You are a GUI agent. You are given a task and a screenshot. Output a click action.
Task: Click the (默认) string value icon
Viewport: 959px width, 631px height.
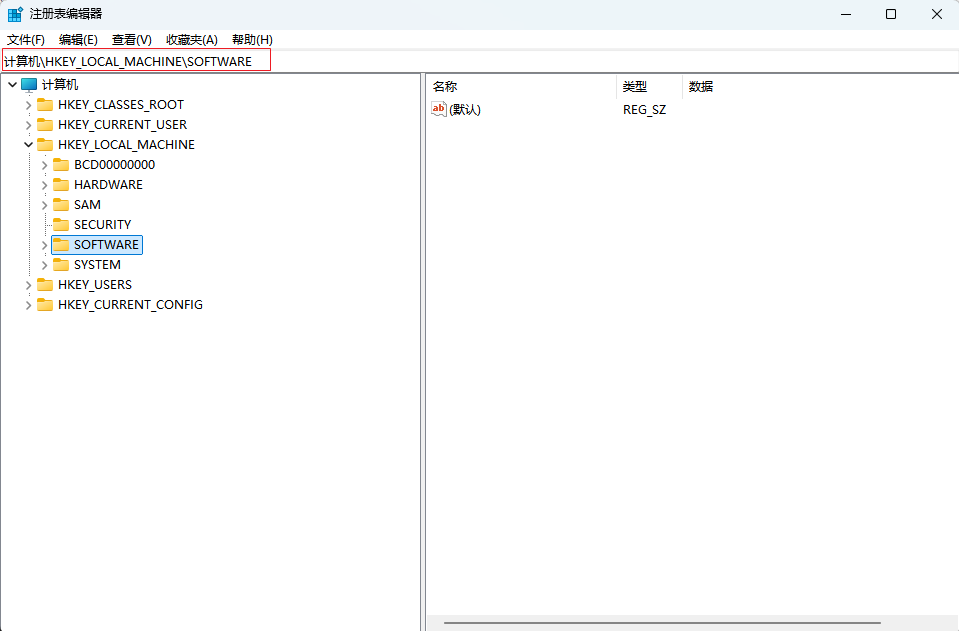[x=439, y=109]
